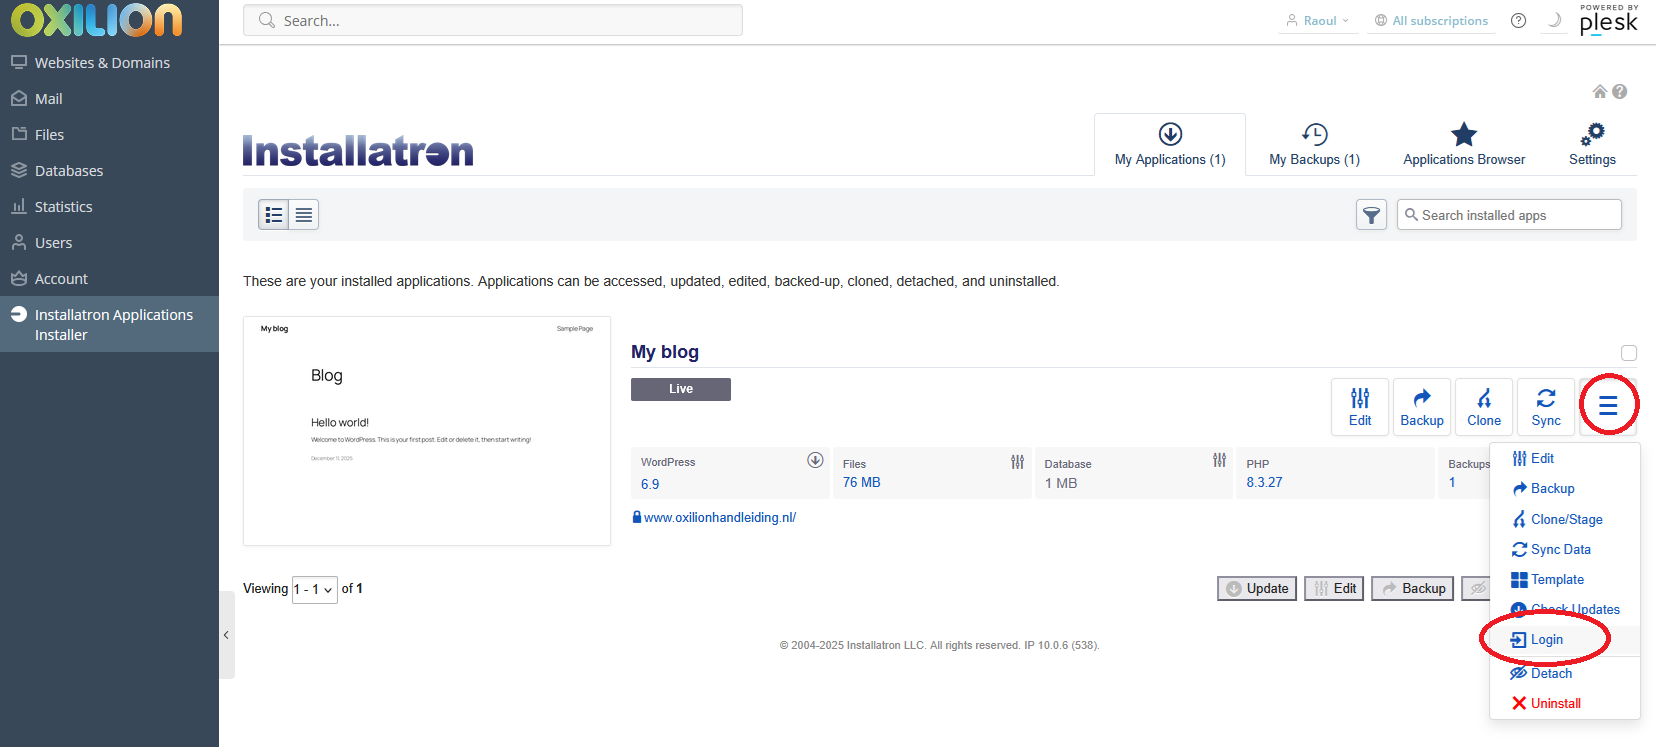The image size is (1656, 747).
Task: Select Detach in the dropdown menu
Action: (x=1565, y=673)
